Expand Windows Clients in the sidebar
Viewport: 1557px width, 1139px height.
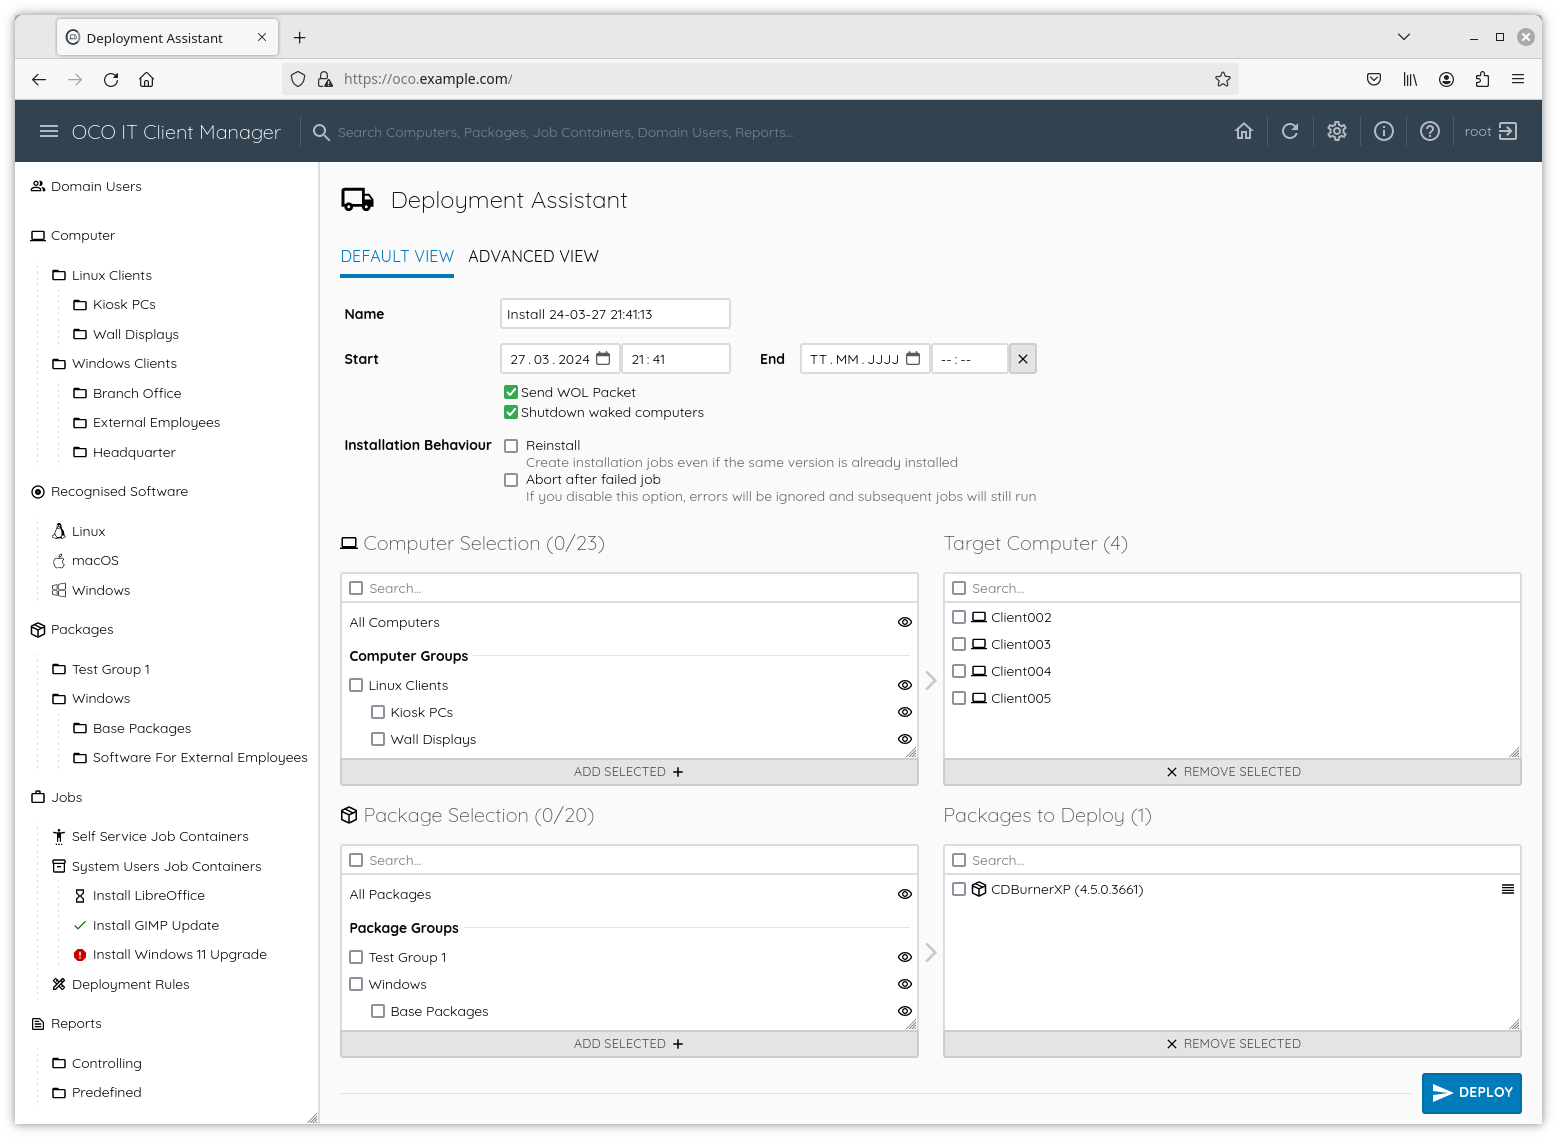coord(114,364)
